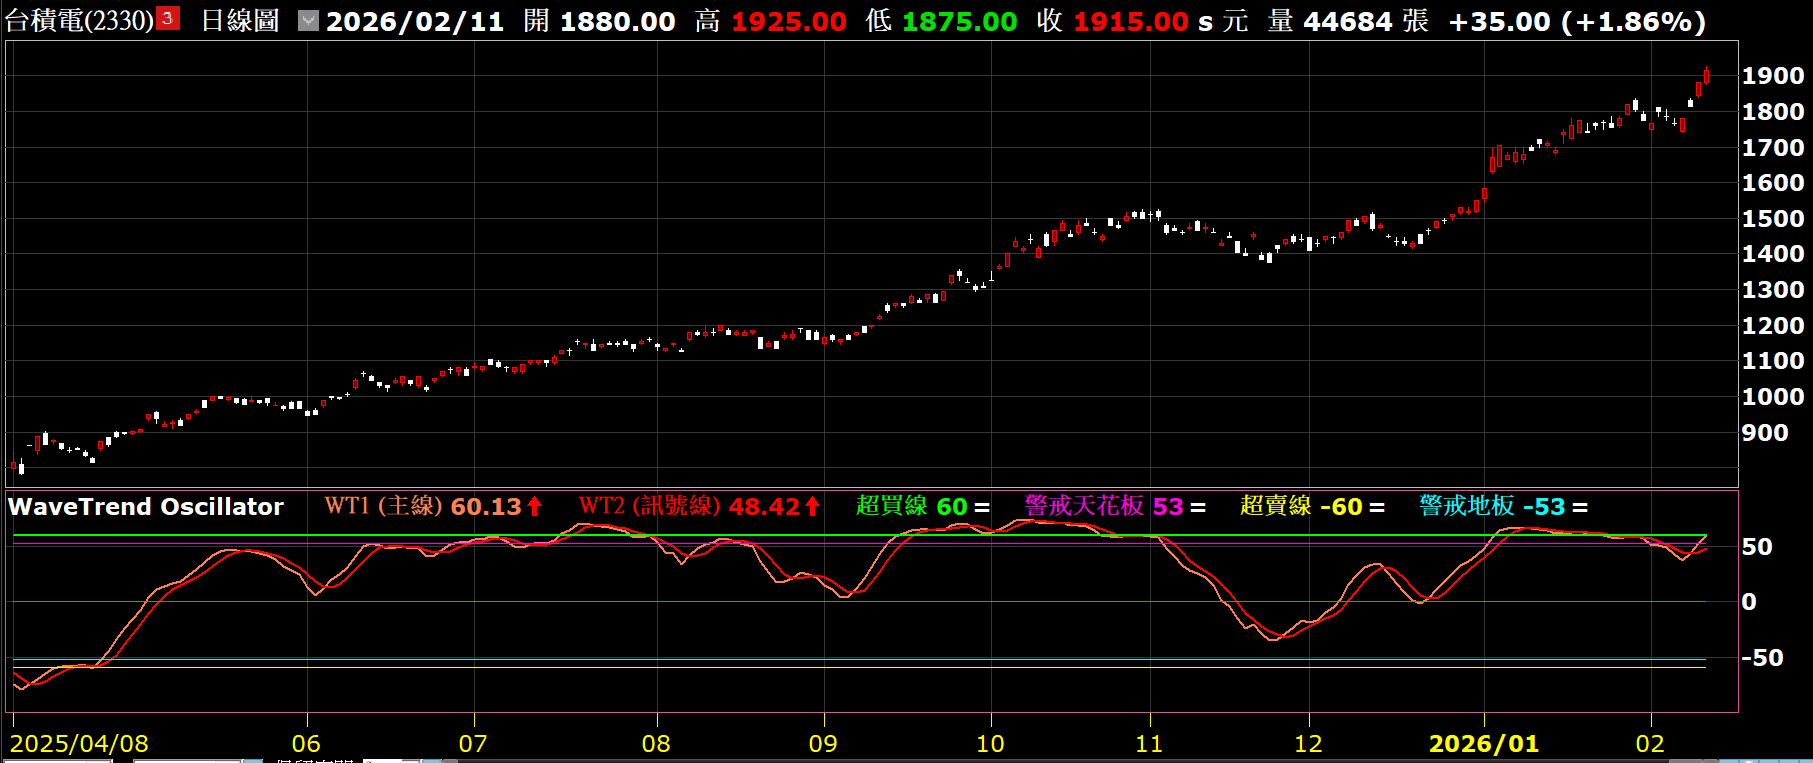Click the 1900 price axis label
Screen dimensions: 1813x763
click(1772, 76)
